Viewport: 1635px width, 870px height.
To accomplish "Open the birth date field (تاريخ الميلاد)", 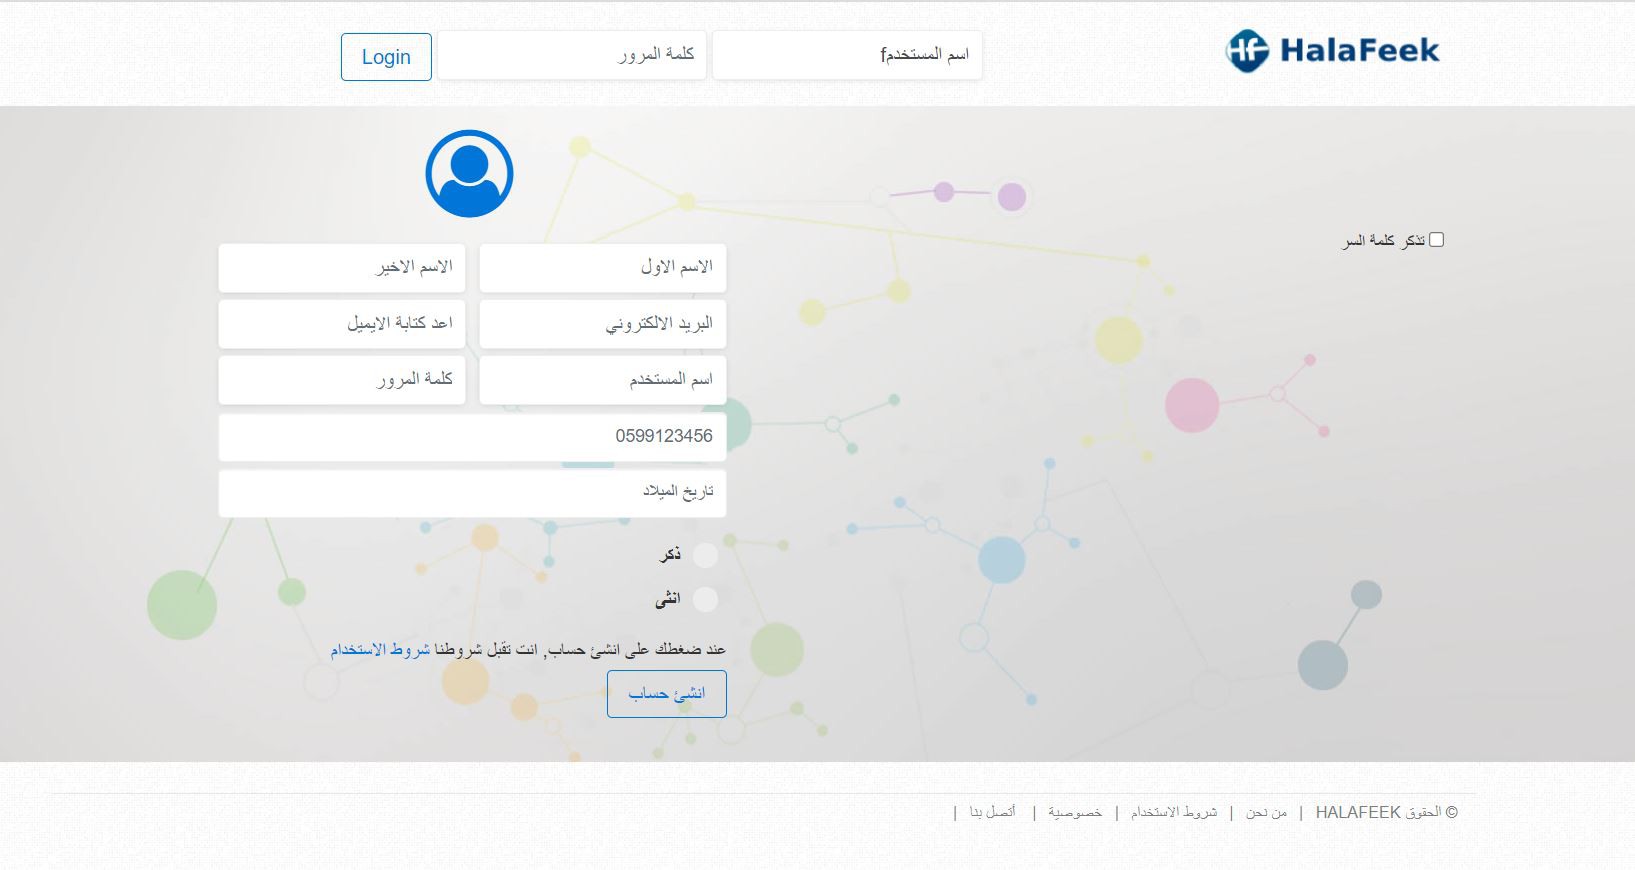I will tap(472, 493).
